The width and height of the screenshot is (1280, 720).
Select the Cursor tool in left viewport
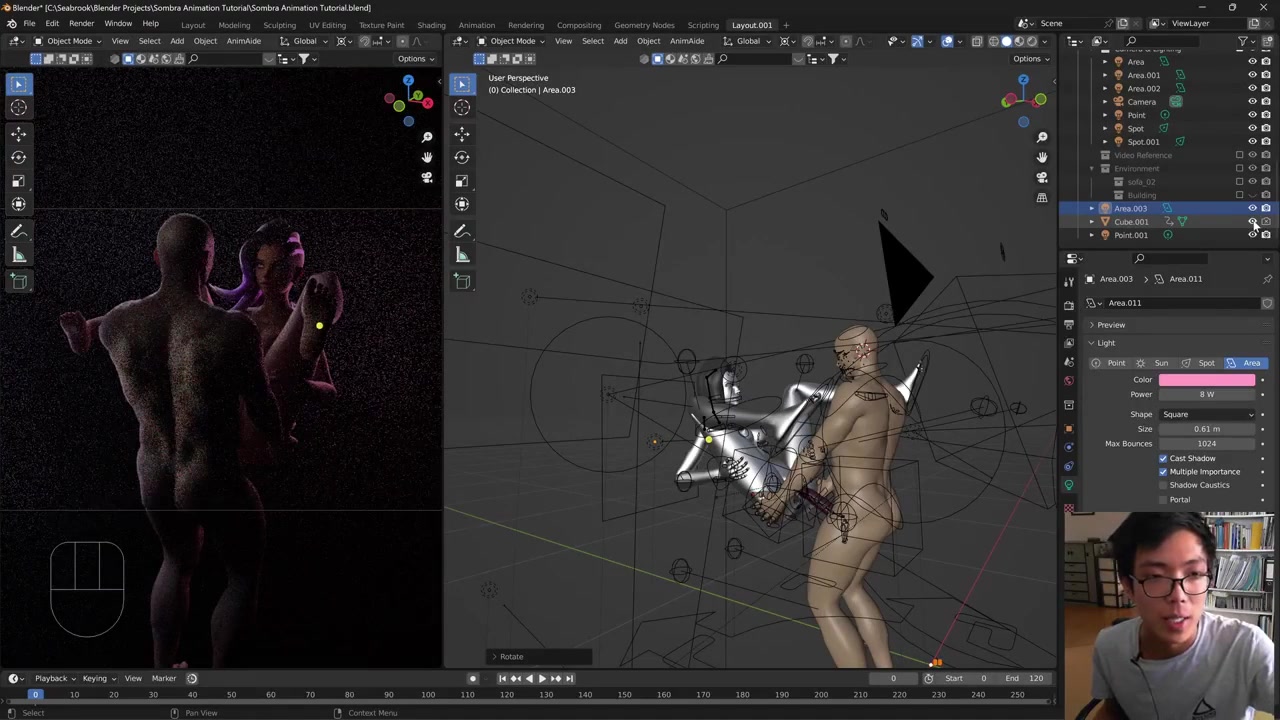point(18,107)
